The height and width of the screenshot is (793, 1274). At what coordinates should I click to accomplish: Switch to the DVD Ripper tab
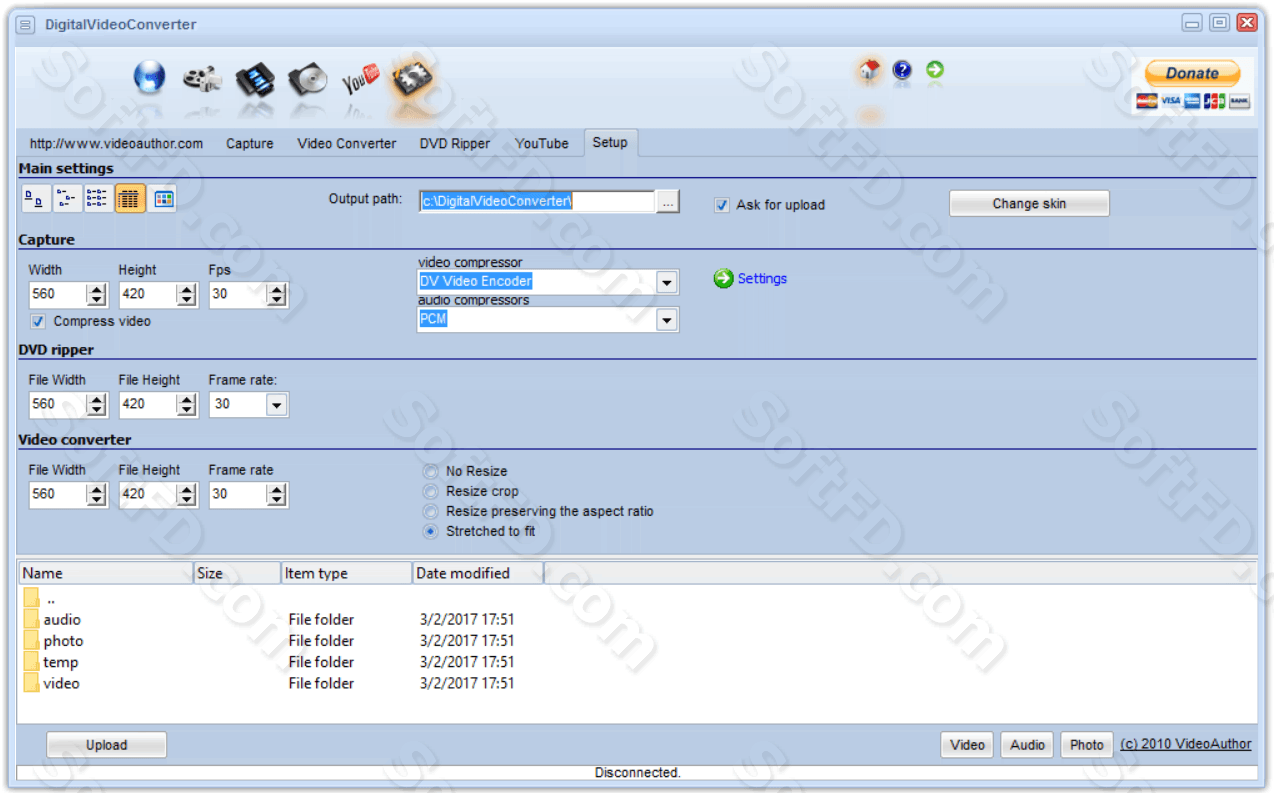pyautogui.click(x=455, y=144)
